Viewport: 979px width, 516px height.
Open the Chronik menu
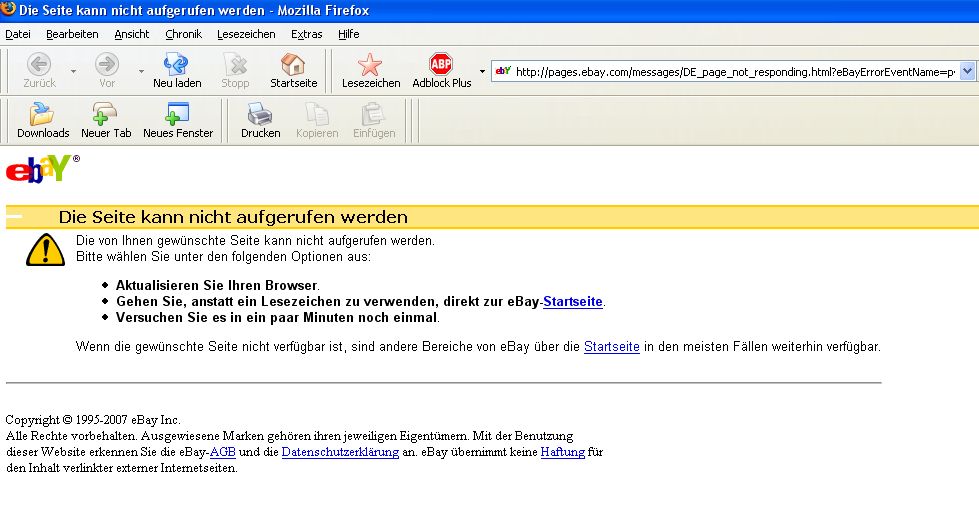tap(184, 34)
